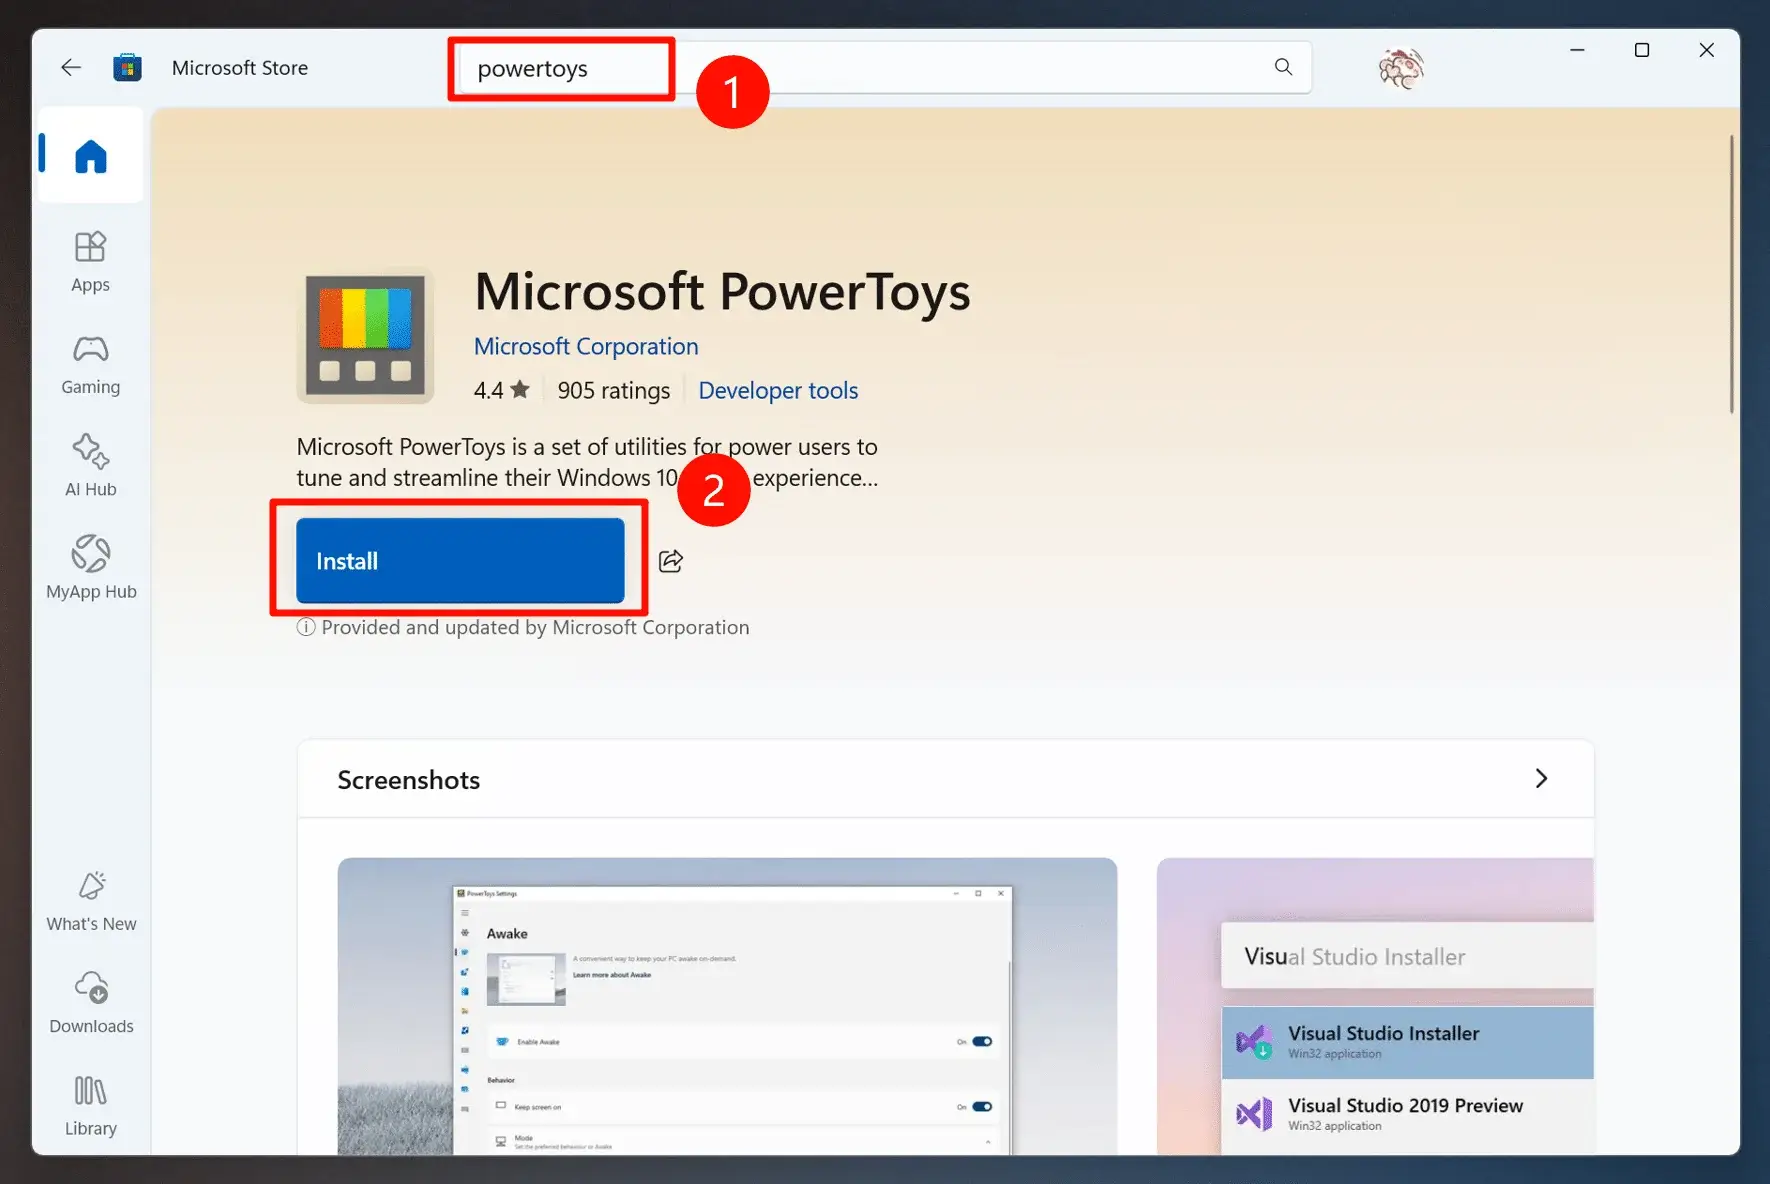1770x1184 pixels.
Task: Navigate back using the back arrow
Action: coord(70,67)
